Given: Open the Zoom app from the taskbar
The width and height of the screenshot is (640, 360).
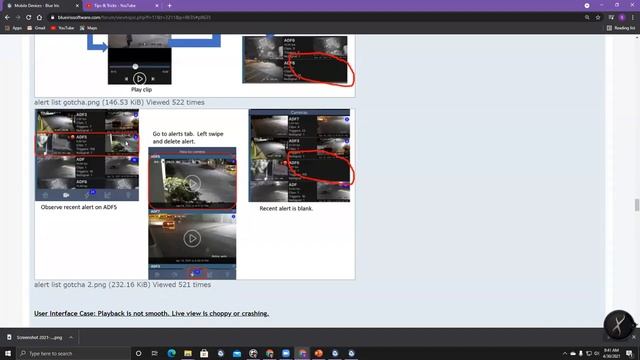Looking at the screenshot, I should point(286,353).
